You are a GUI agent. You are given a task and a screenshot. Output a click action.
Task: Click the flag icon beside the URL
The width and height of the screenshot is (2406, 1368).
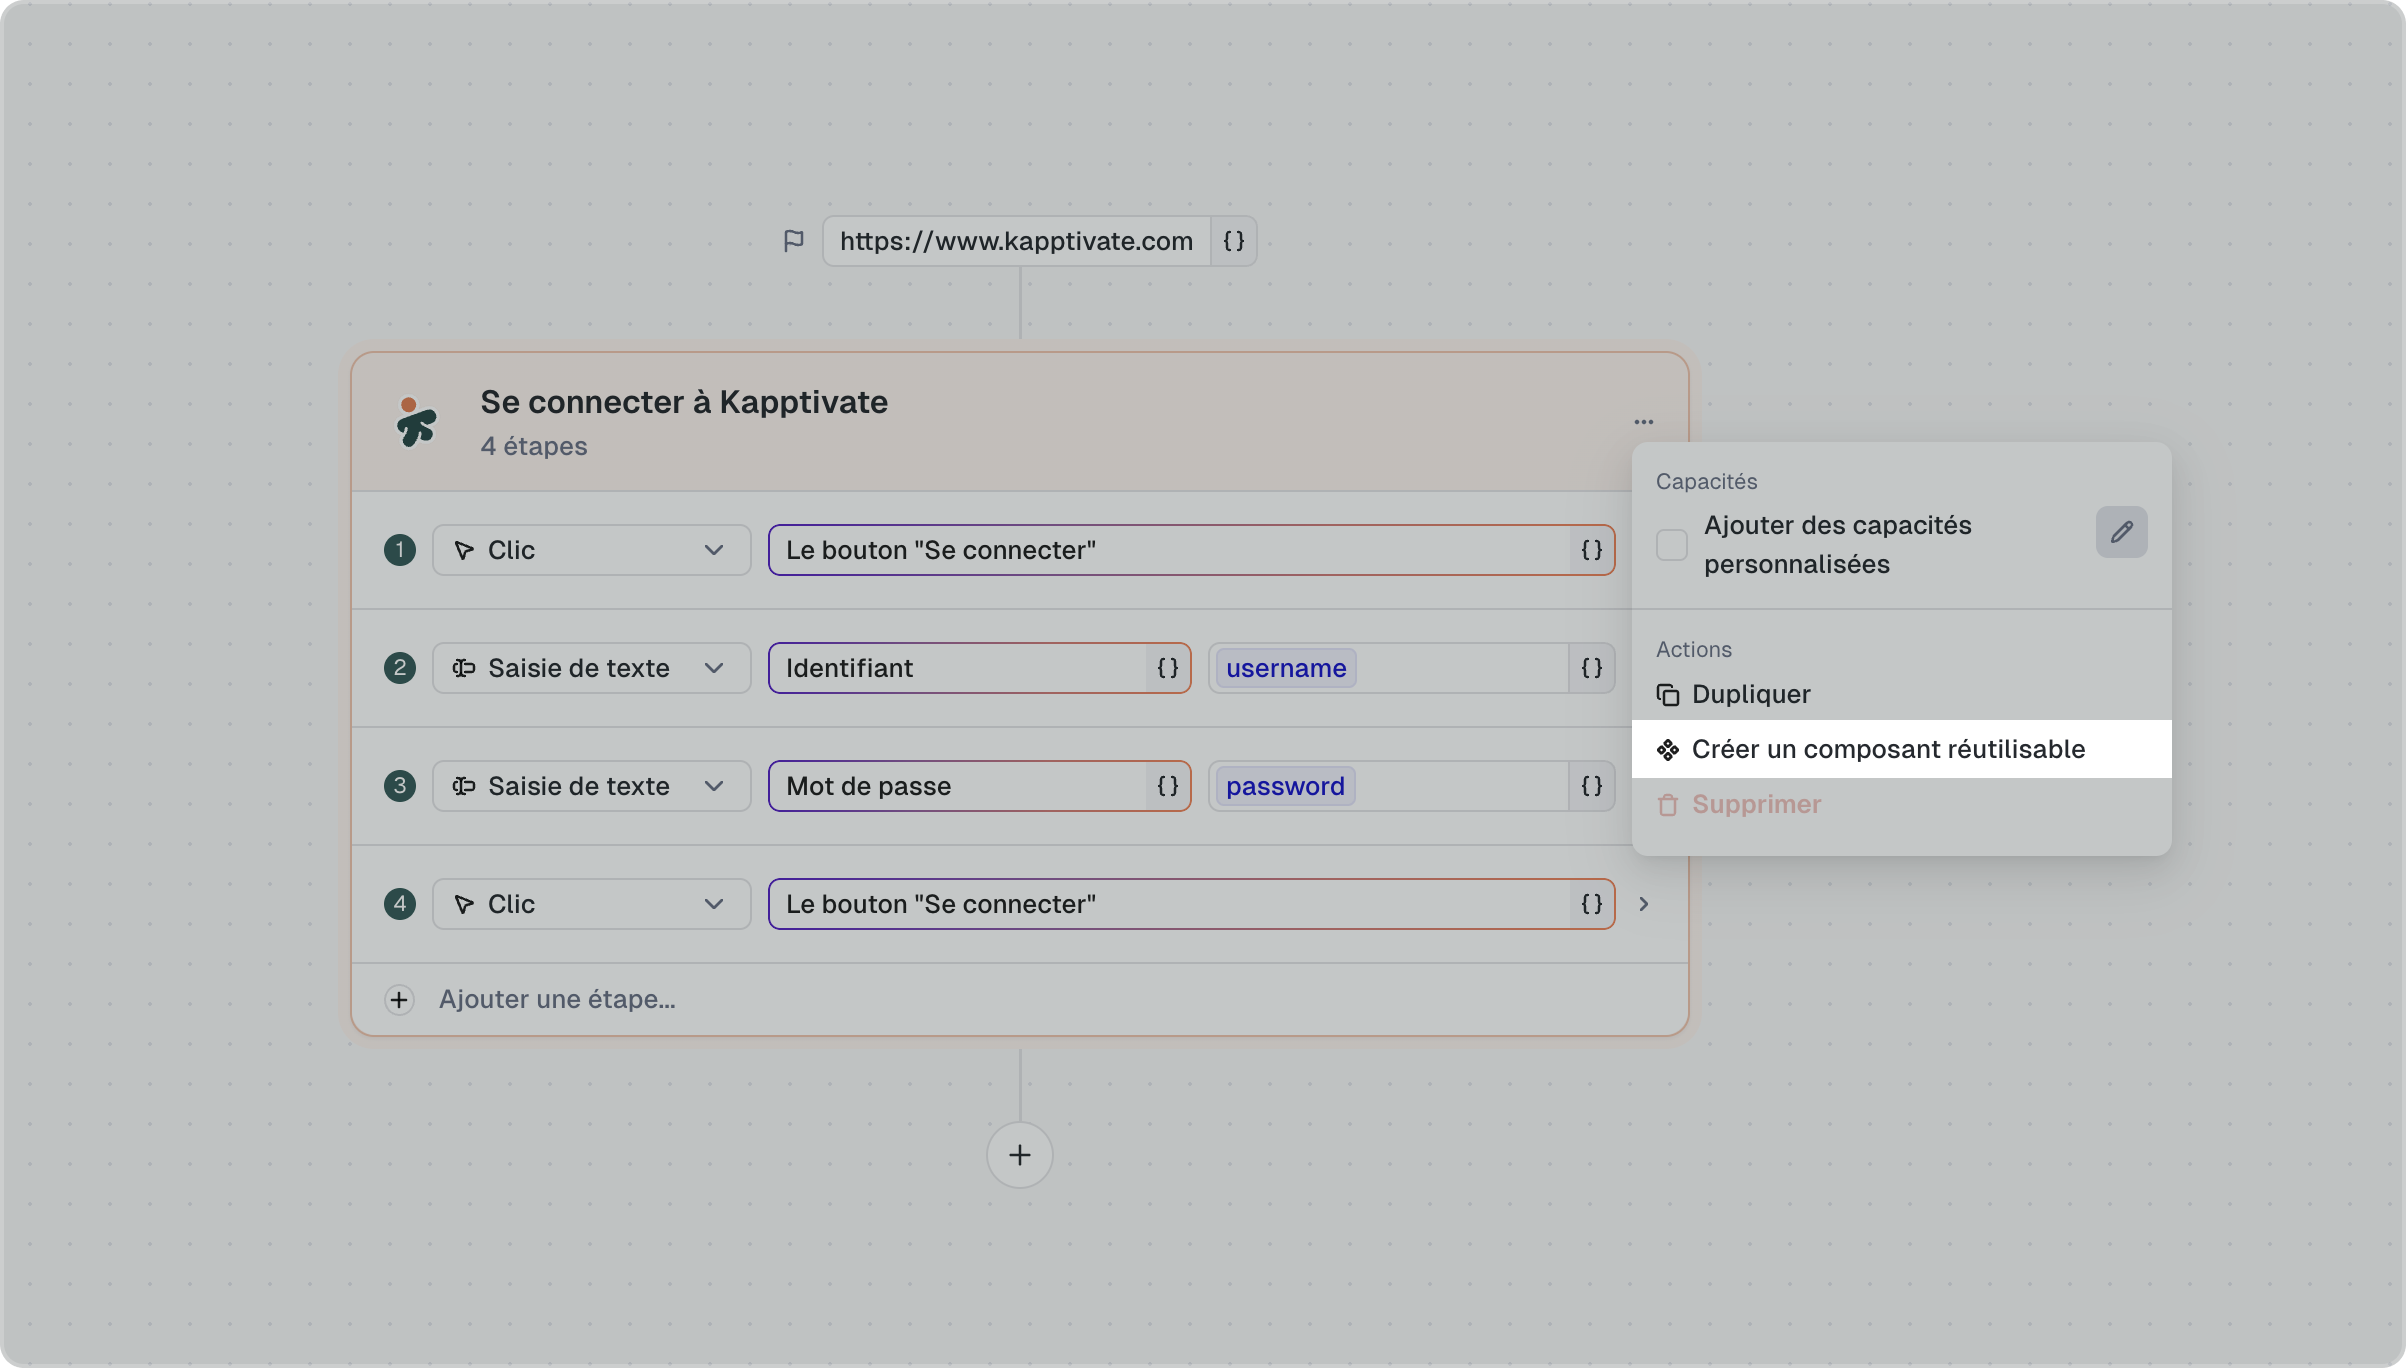(x=793, y=241)
